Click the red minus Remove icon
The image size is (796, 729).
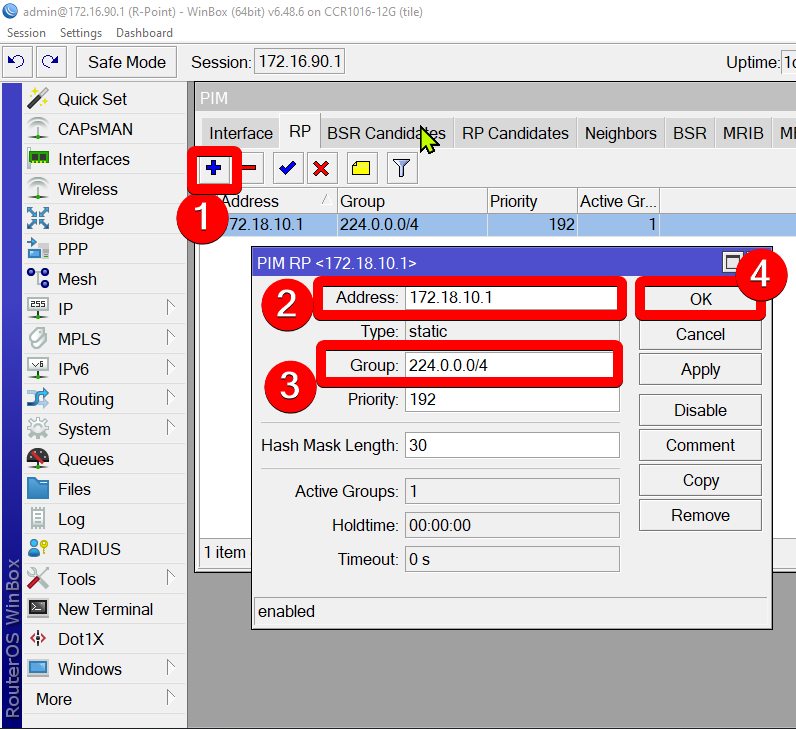click(x=250, y=168)
